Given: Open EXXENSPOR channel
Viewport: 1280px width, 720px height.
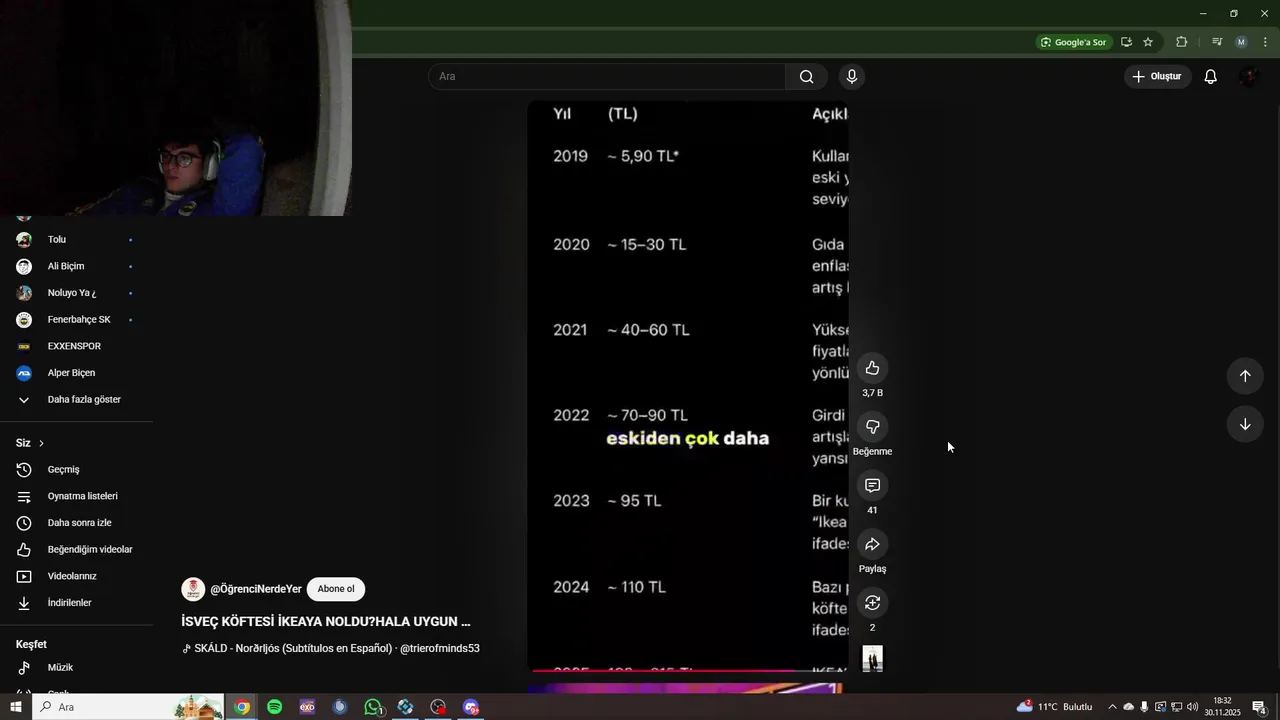Looking at the screenshot, I should pyautogui.click(x=76, y=346).
